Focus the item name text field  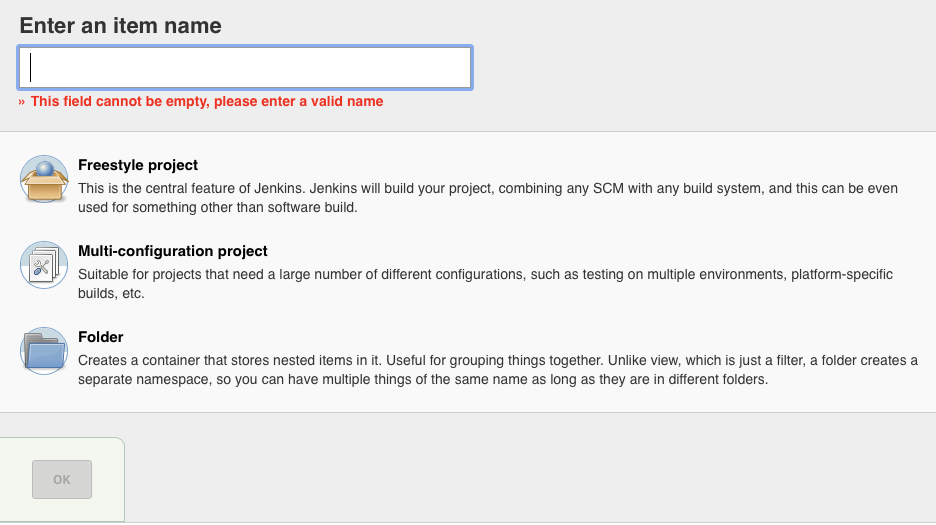pyautogui.click(x=245, y=67)
